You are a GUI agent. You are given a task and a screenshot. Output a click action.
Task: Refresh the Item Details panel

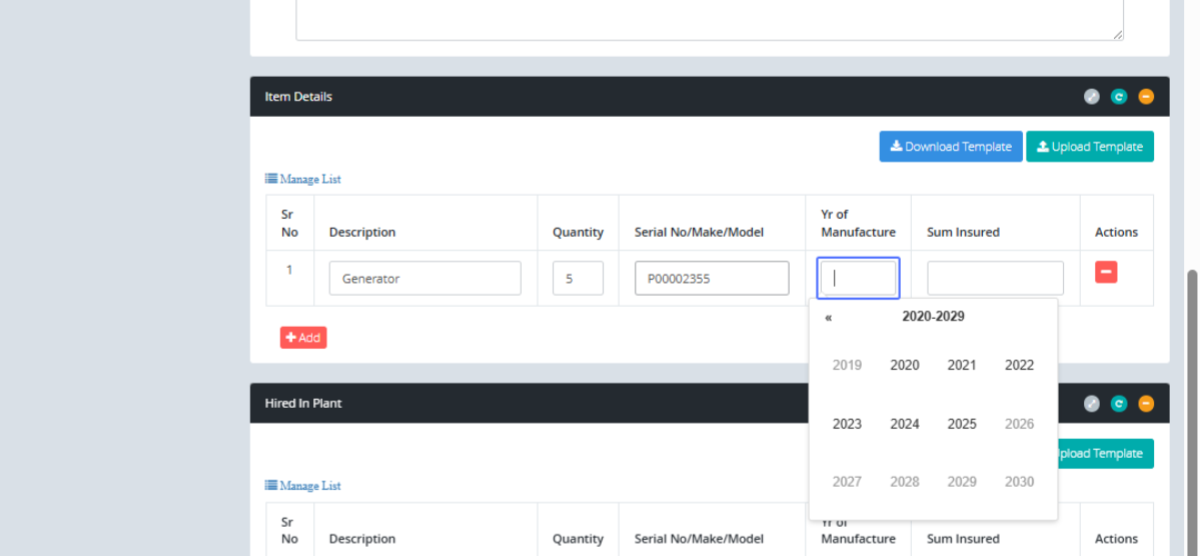(1119, 97)
